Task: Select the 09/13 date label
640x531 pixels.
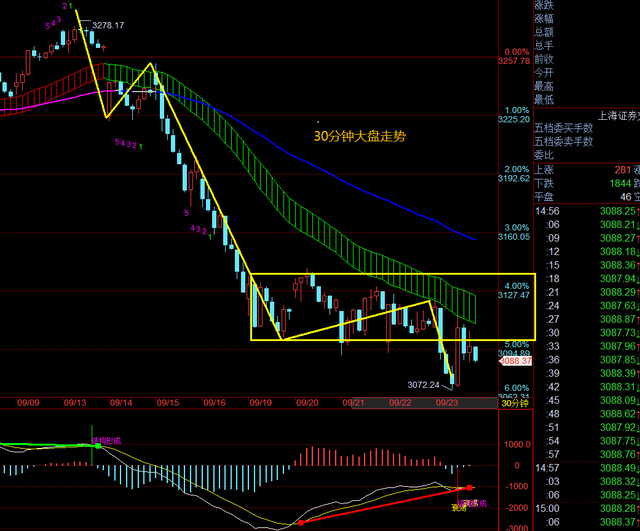Action: pyautogui.click(x=75, y=403)
